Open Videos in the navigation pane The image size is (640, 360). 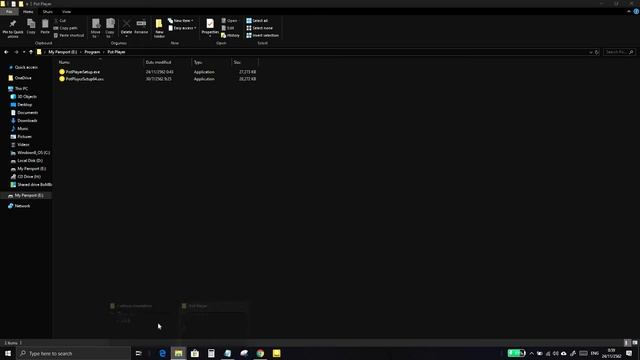[x=23, y=144]
